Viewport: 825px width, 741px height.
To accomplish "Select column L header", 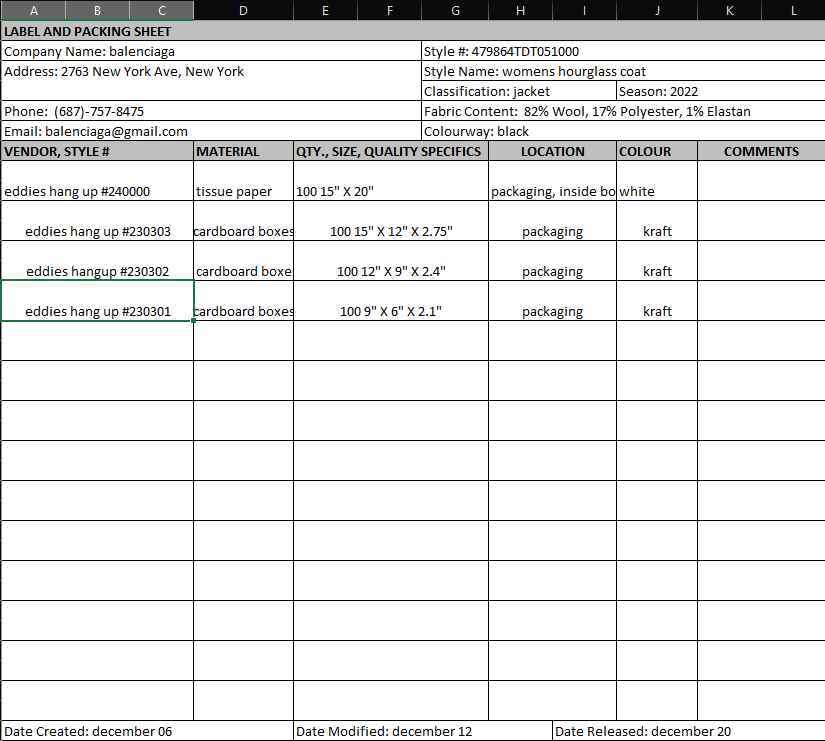I will (793, 10).
